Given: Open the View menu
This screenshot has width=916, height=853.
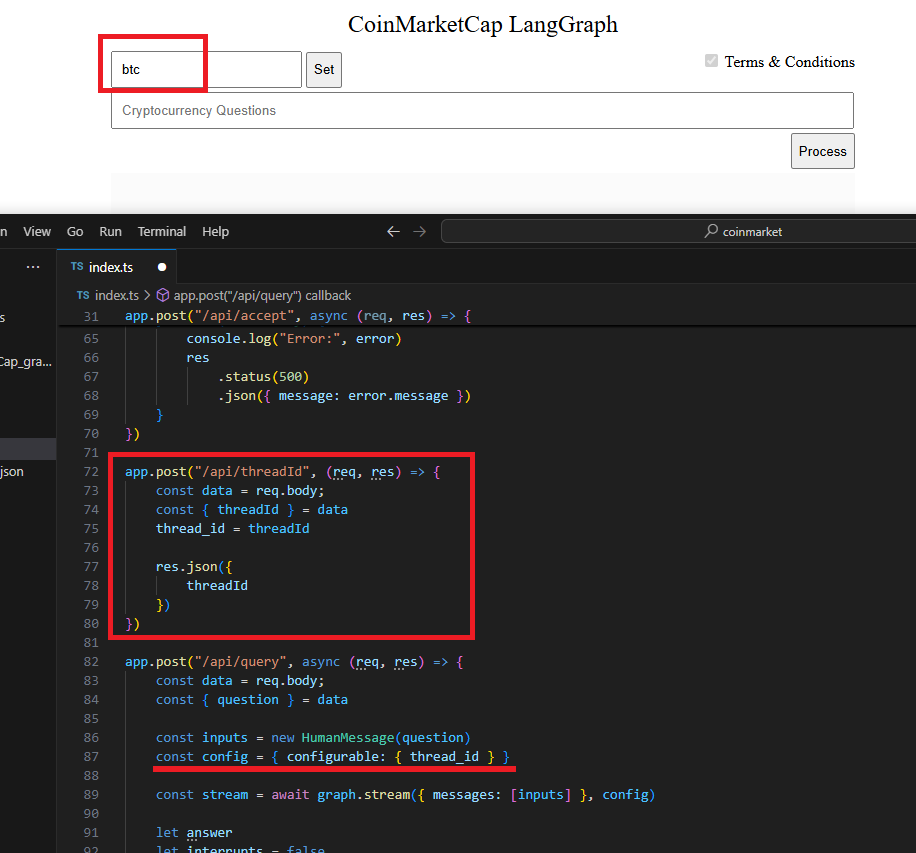Looking at the screenshot, I should pyautogui.click(x=37, y=232).
